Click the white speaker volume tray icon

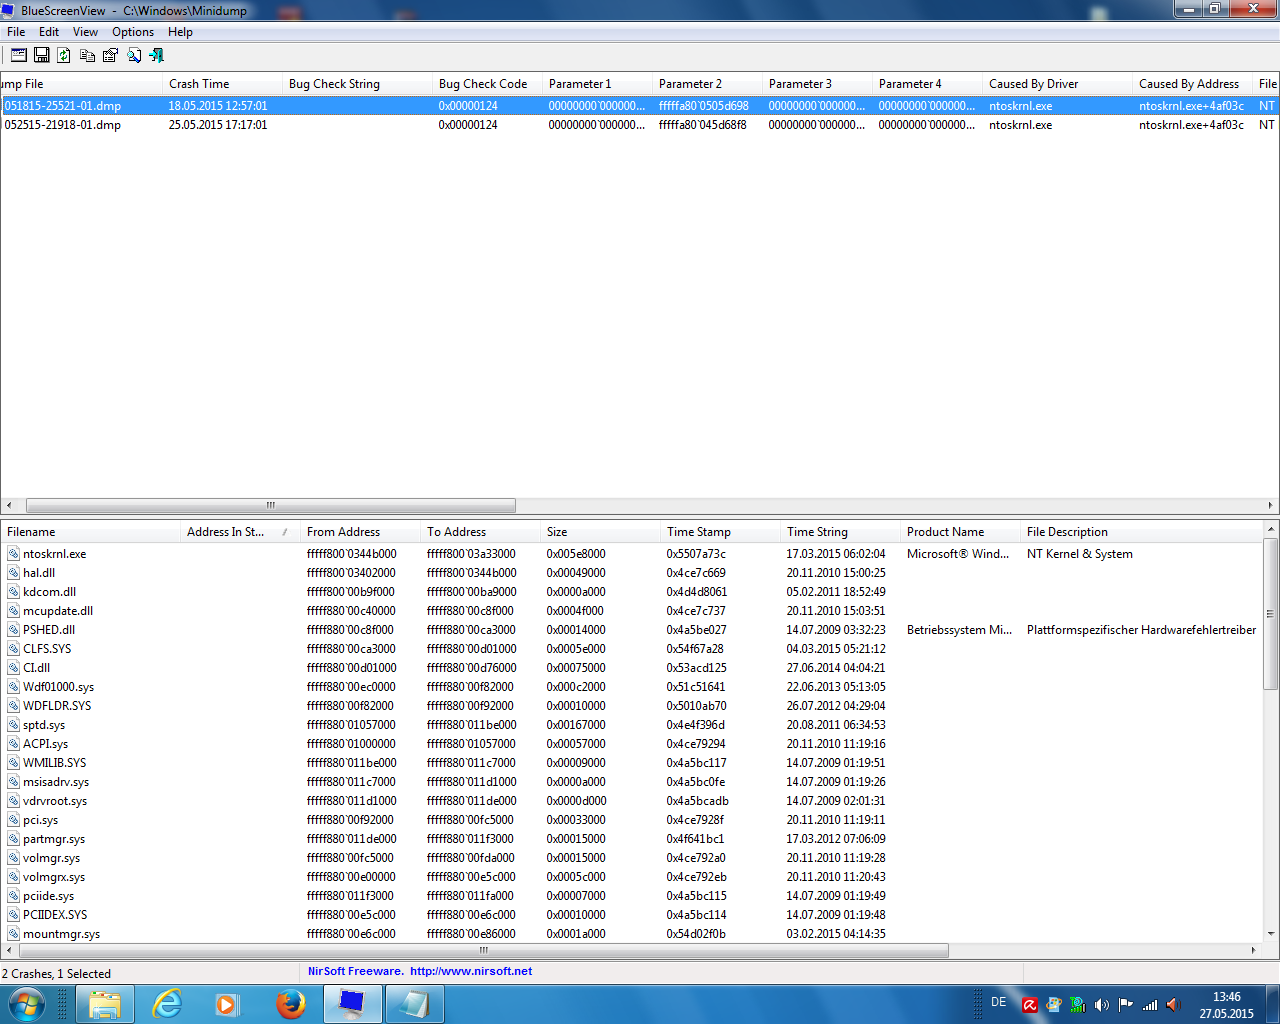[x=1102, y=1005]
